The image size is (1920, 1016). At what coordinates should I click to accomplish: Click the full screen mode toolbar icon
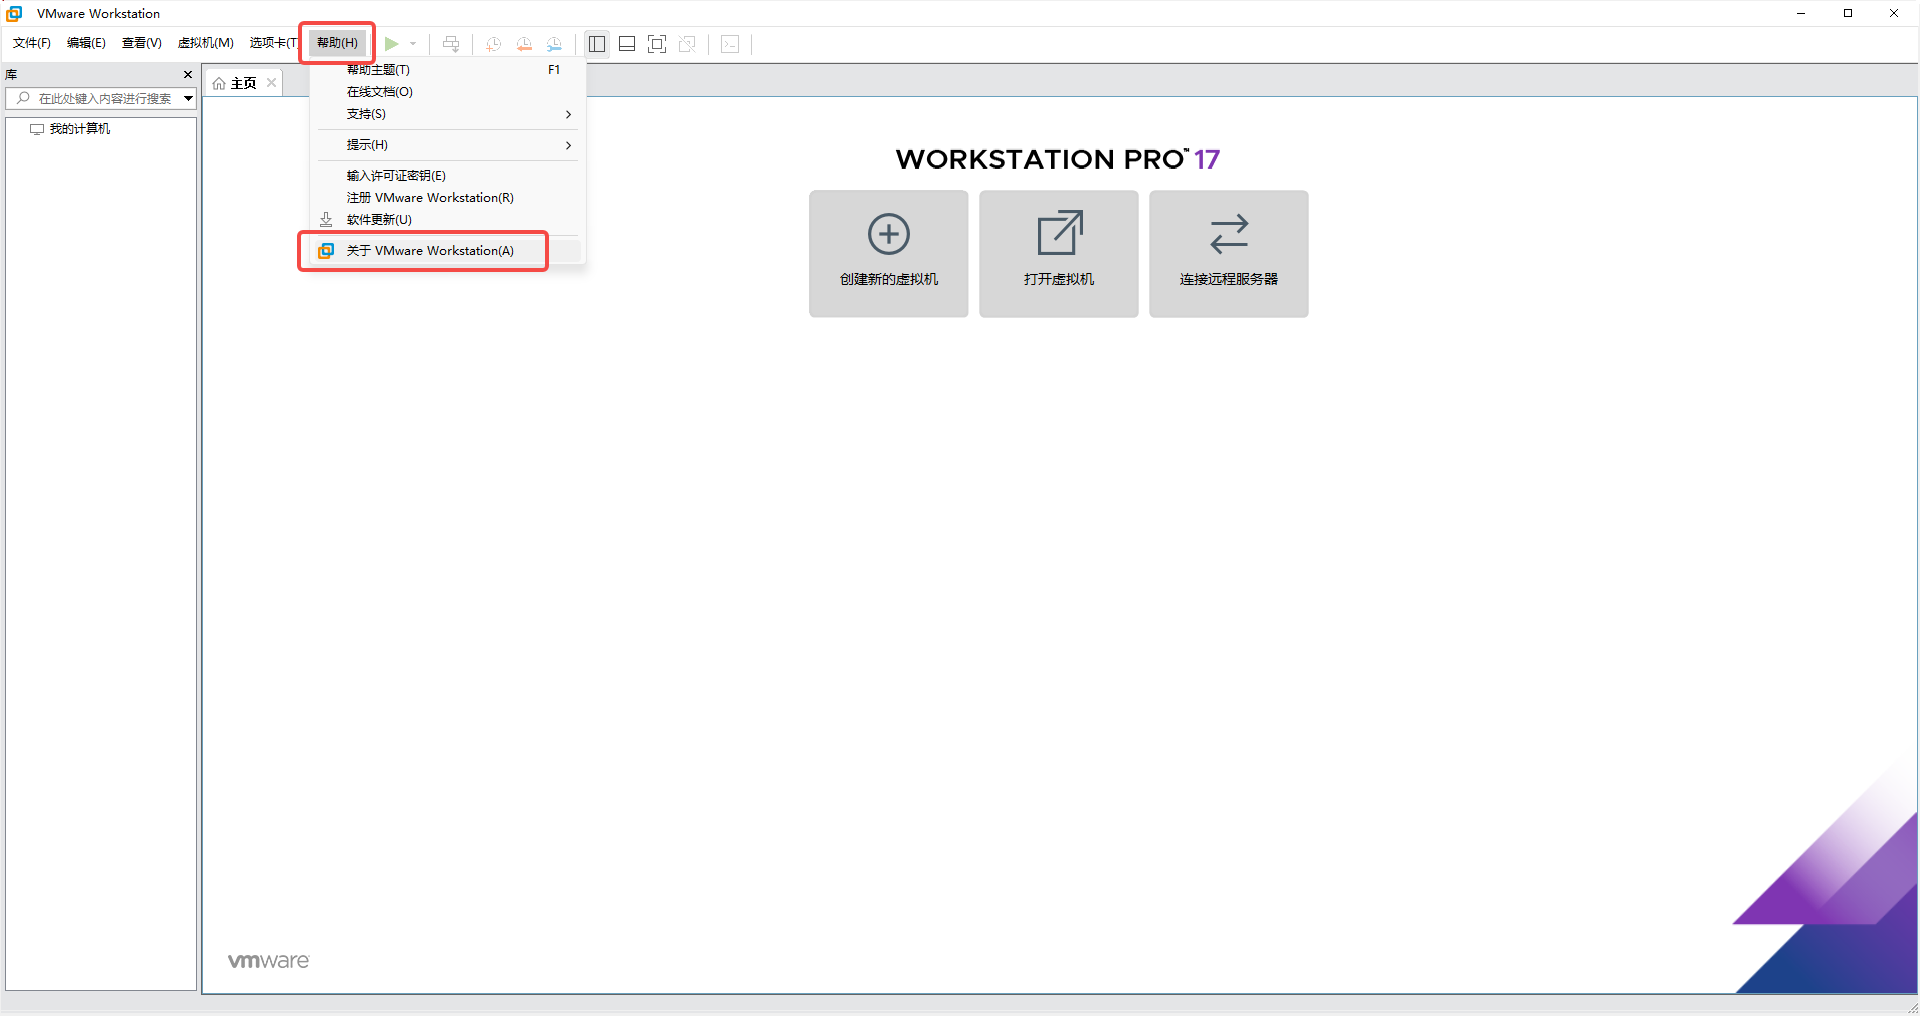click(x=657, y=44)
